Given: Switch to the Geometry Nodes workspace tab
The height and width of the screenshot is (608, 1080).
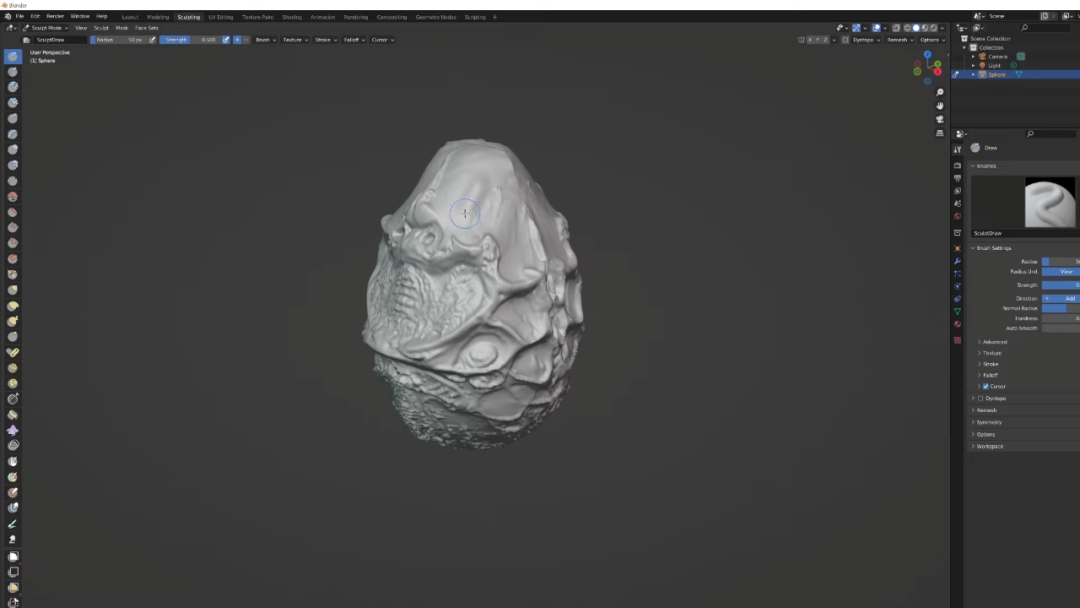Looking at the screenshot, I should click(x=435, y=17).
